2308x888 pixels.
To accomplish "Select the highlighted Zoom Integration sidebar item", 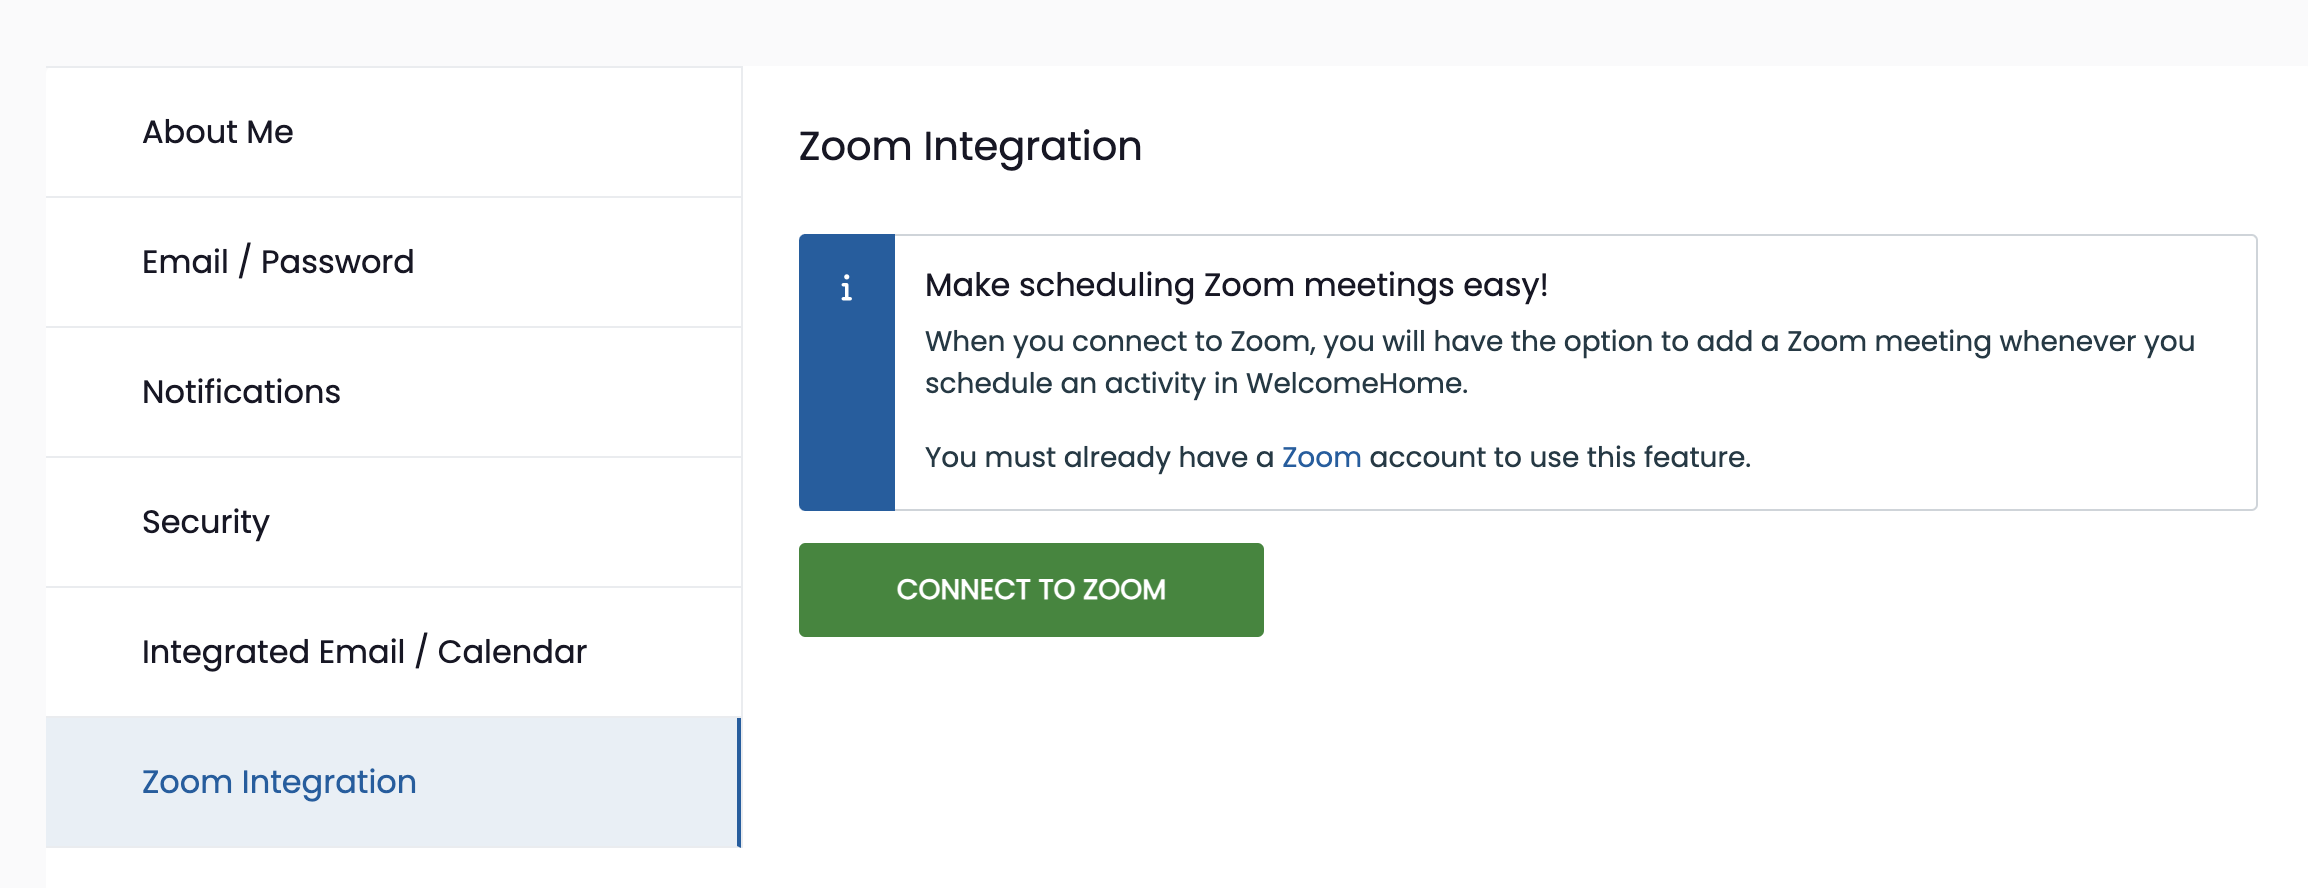I will pos(394,782).
